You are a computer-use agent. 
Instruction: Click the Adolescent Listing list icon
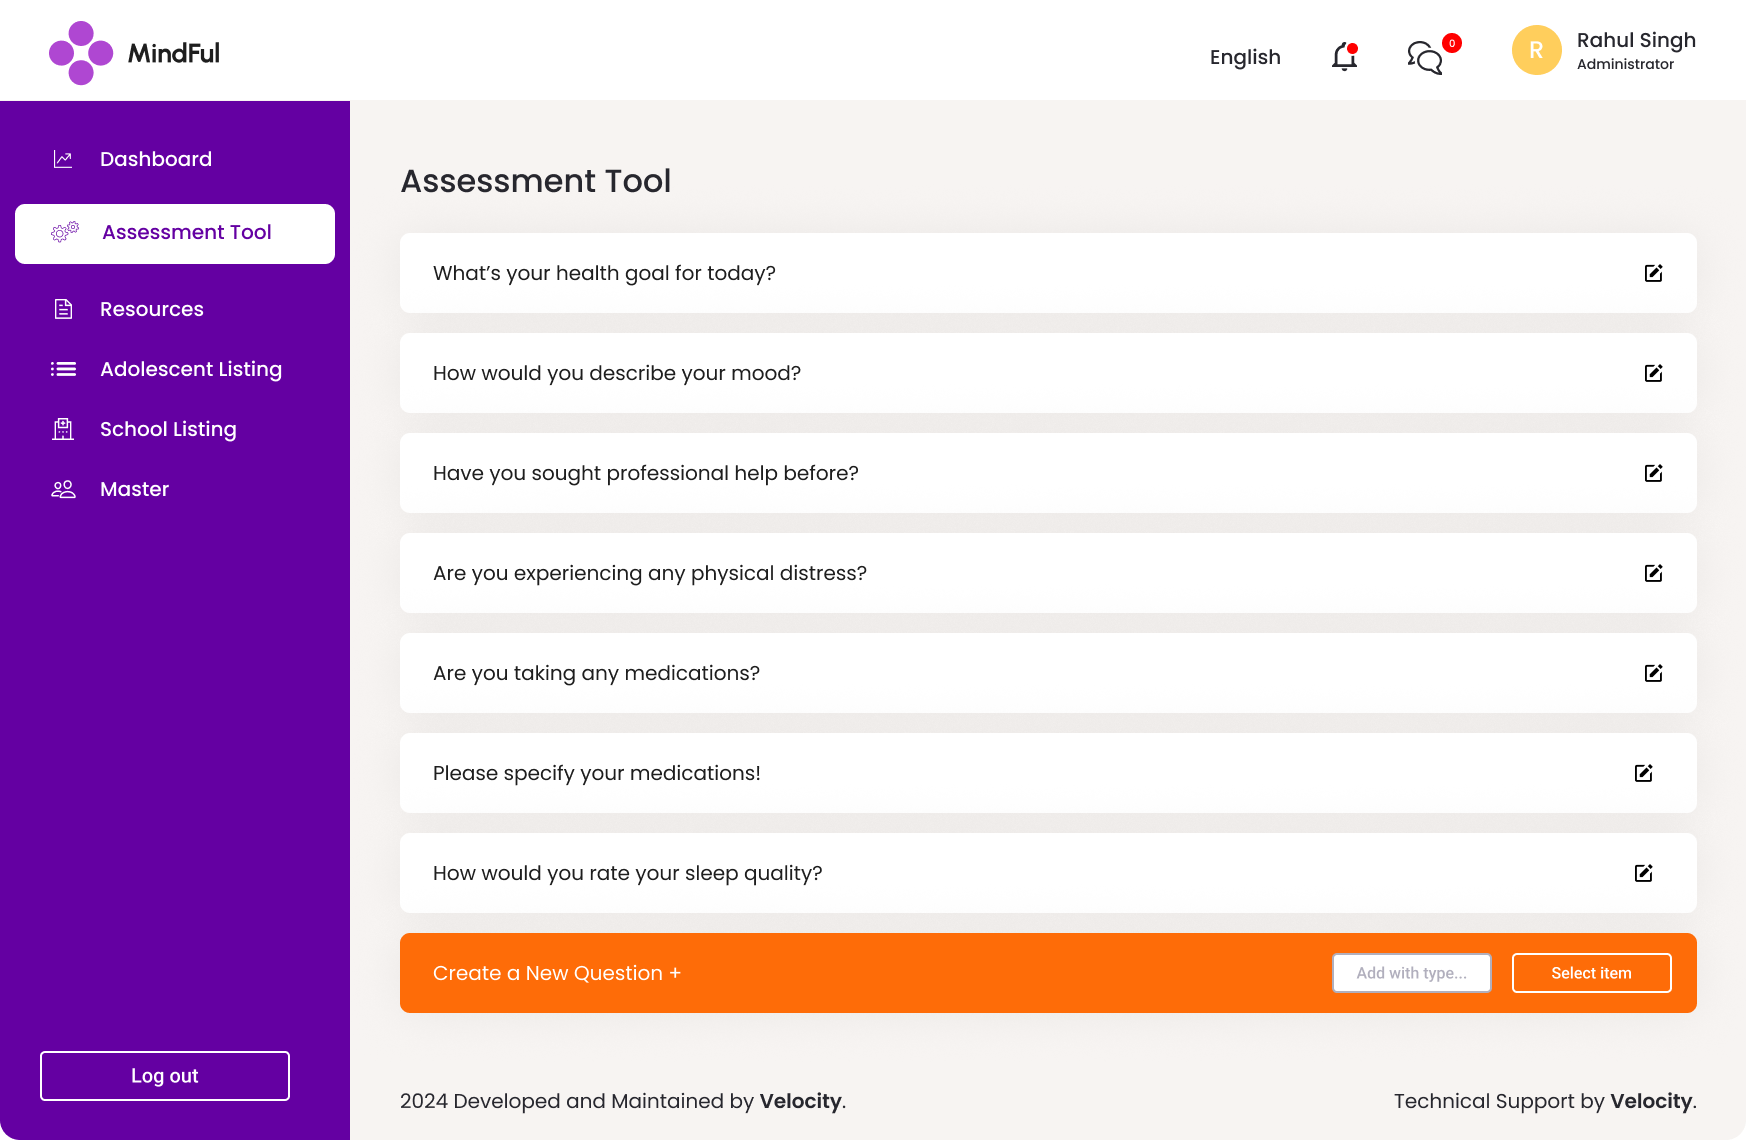[x=62, y=369]
